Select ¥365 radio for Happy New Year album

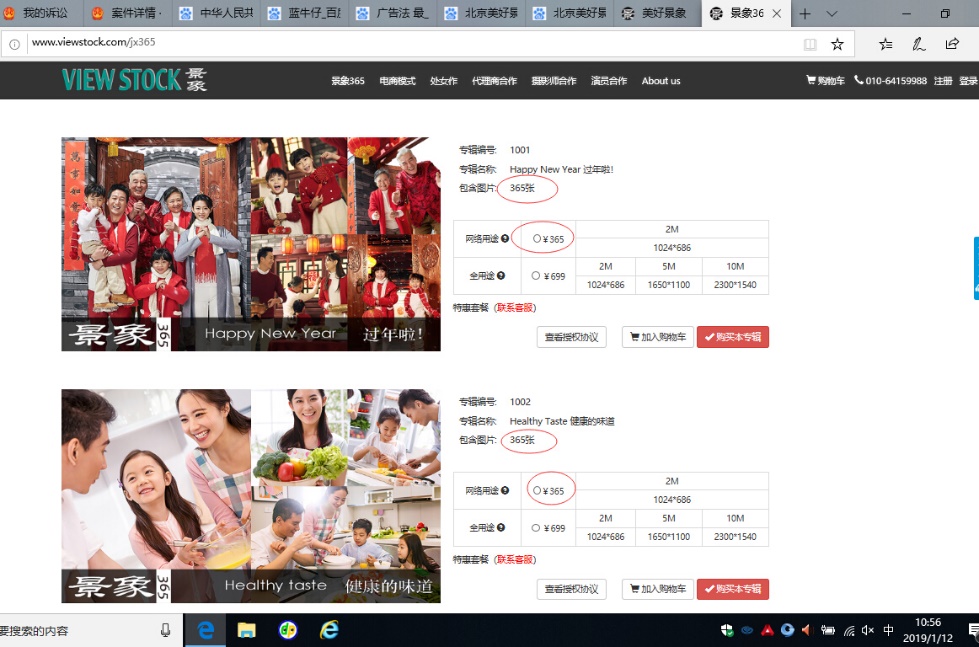click(x=537, y=239)
